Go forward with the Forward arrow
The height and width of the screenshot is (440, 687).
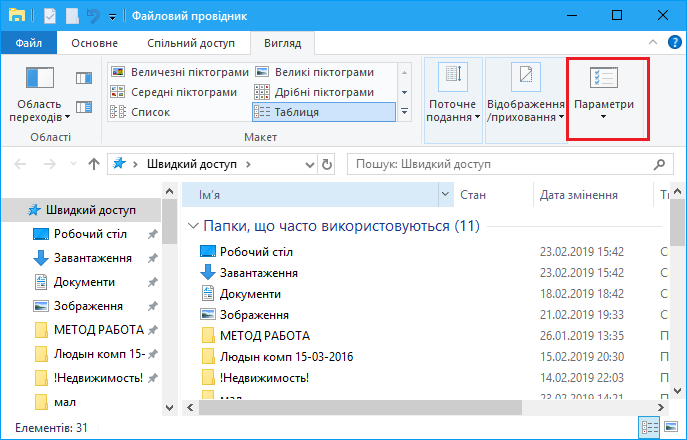50,164
